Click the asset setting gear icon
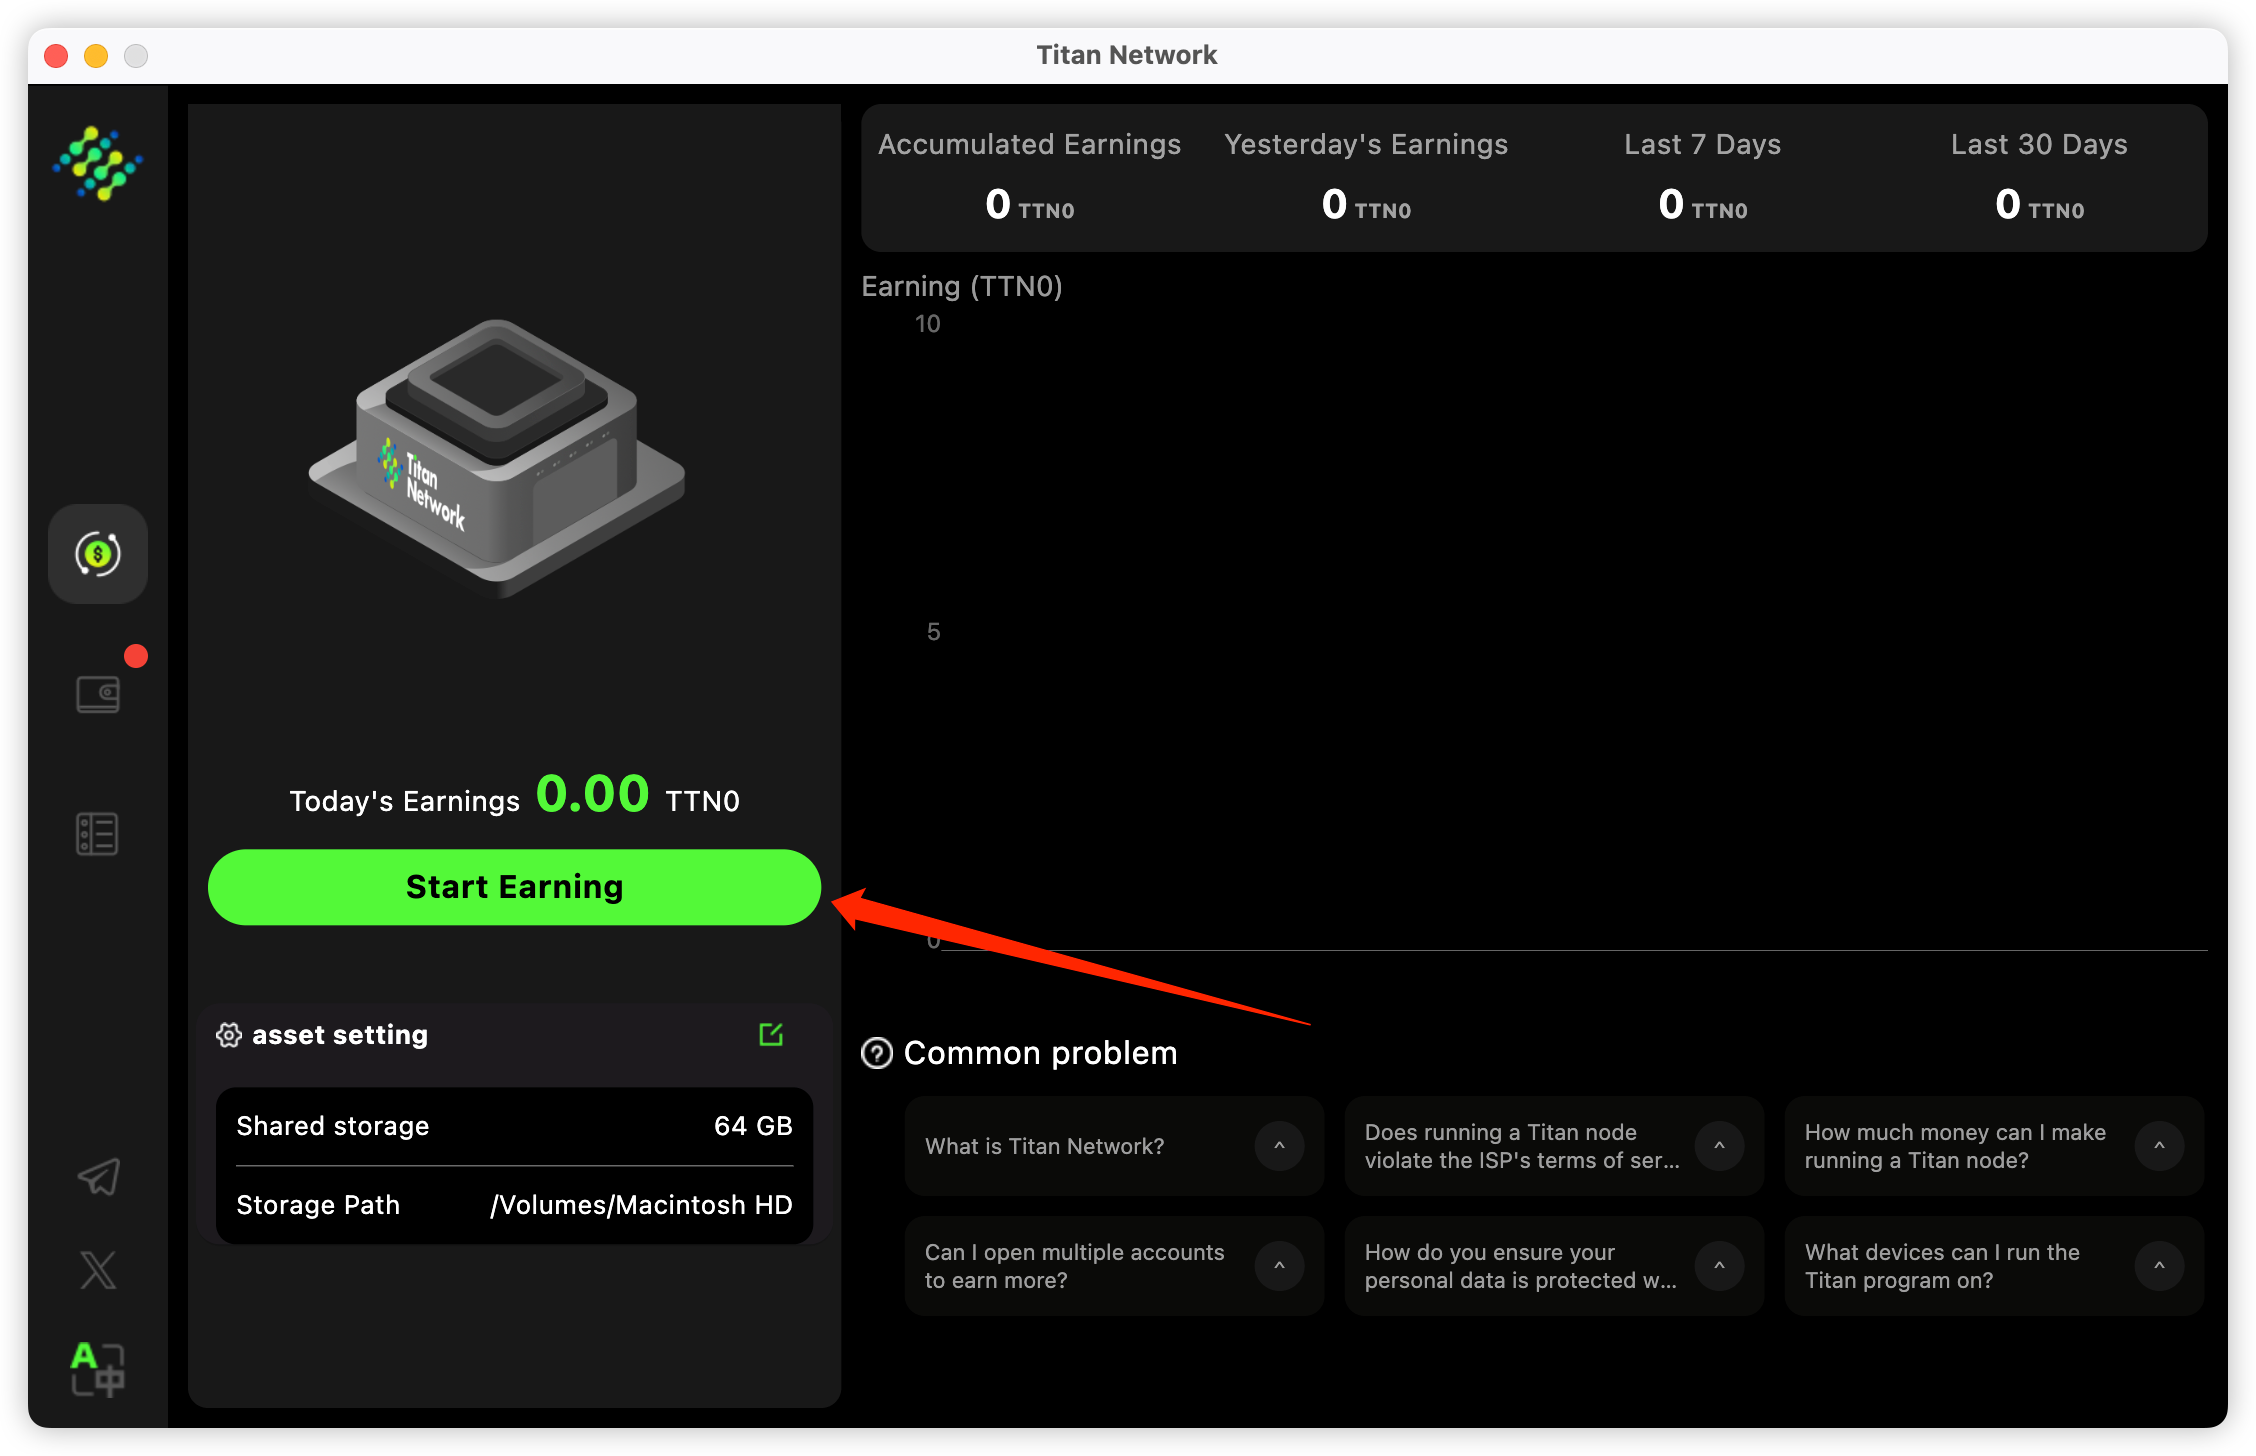Viewport: 2256px width, 1456px height. (229, 1035)
